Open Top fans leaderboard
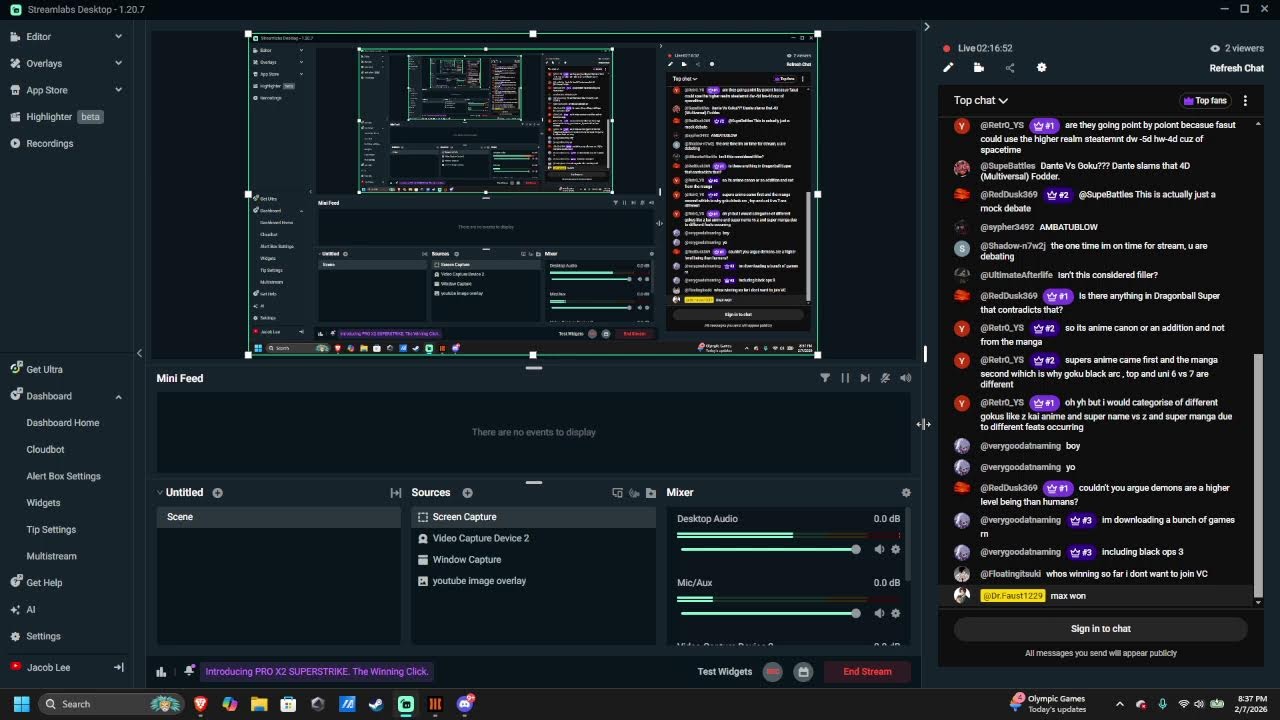 [x=1205, y=100]
